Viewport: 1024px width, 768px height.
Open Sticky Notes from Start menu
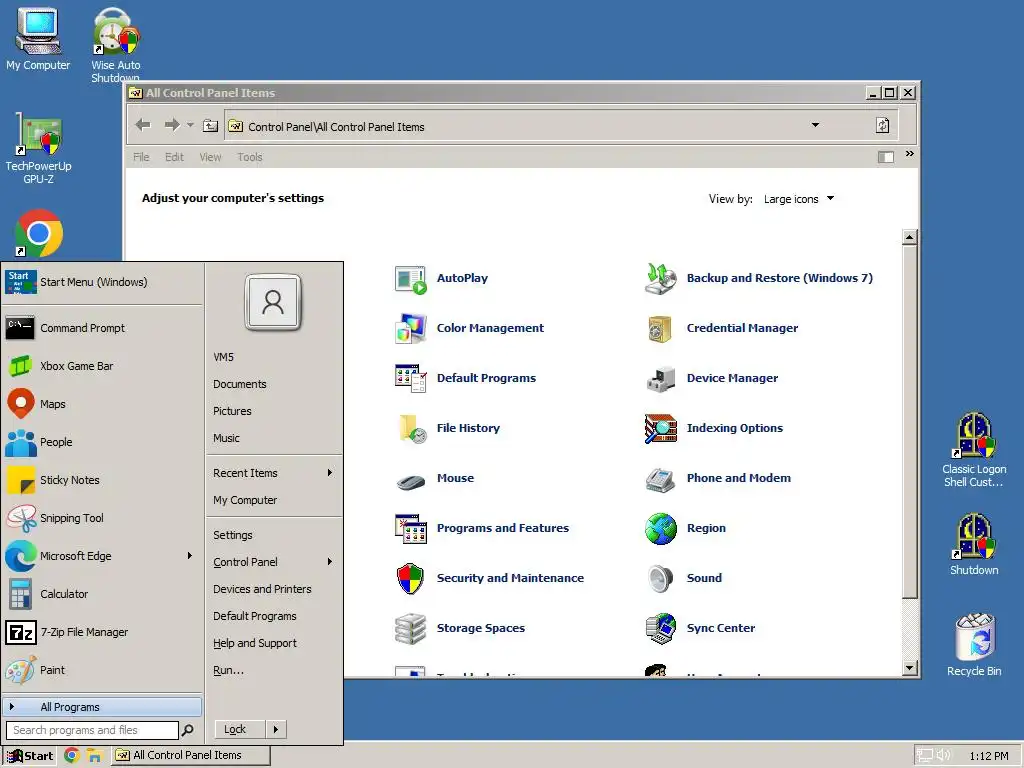click(x=103, y=480)
